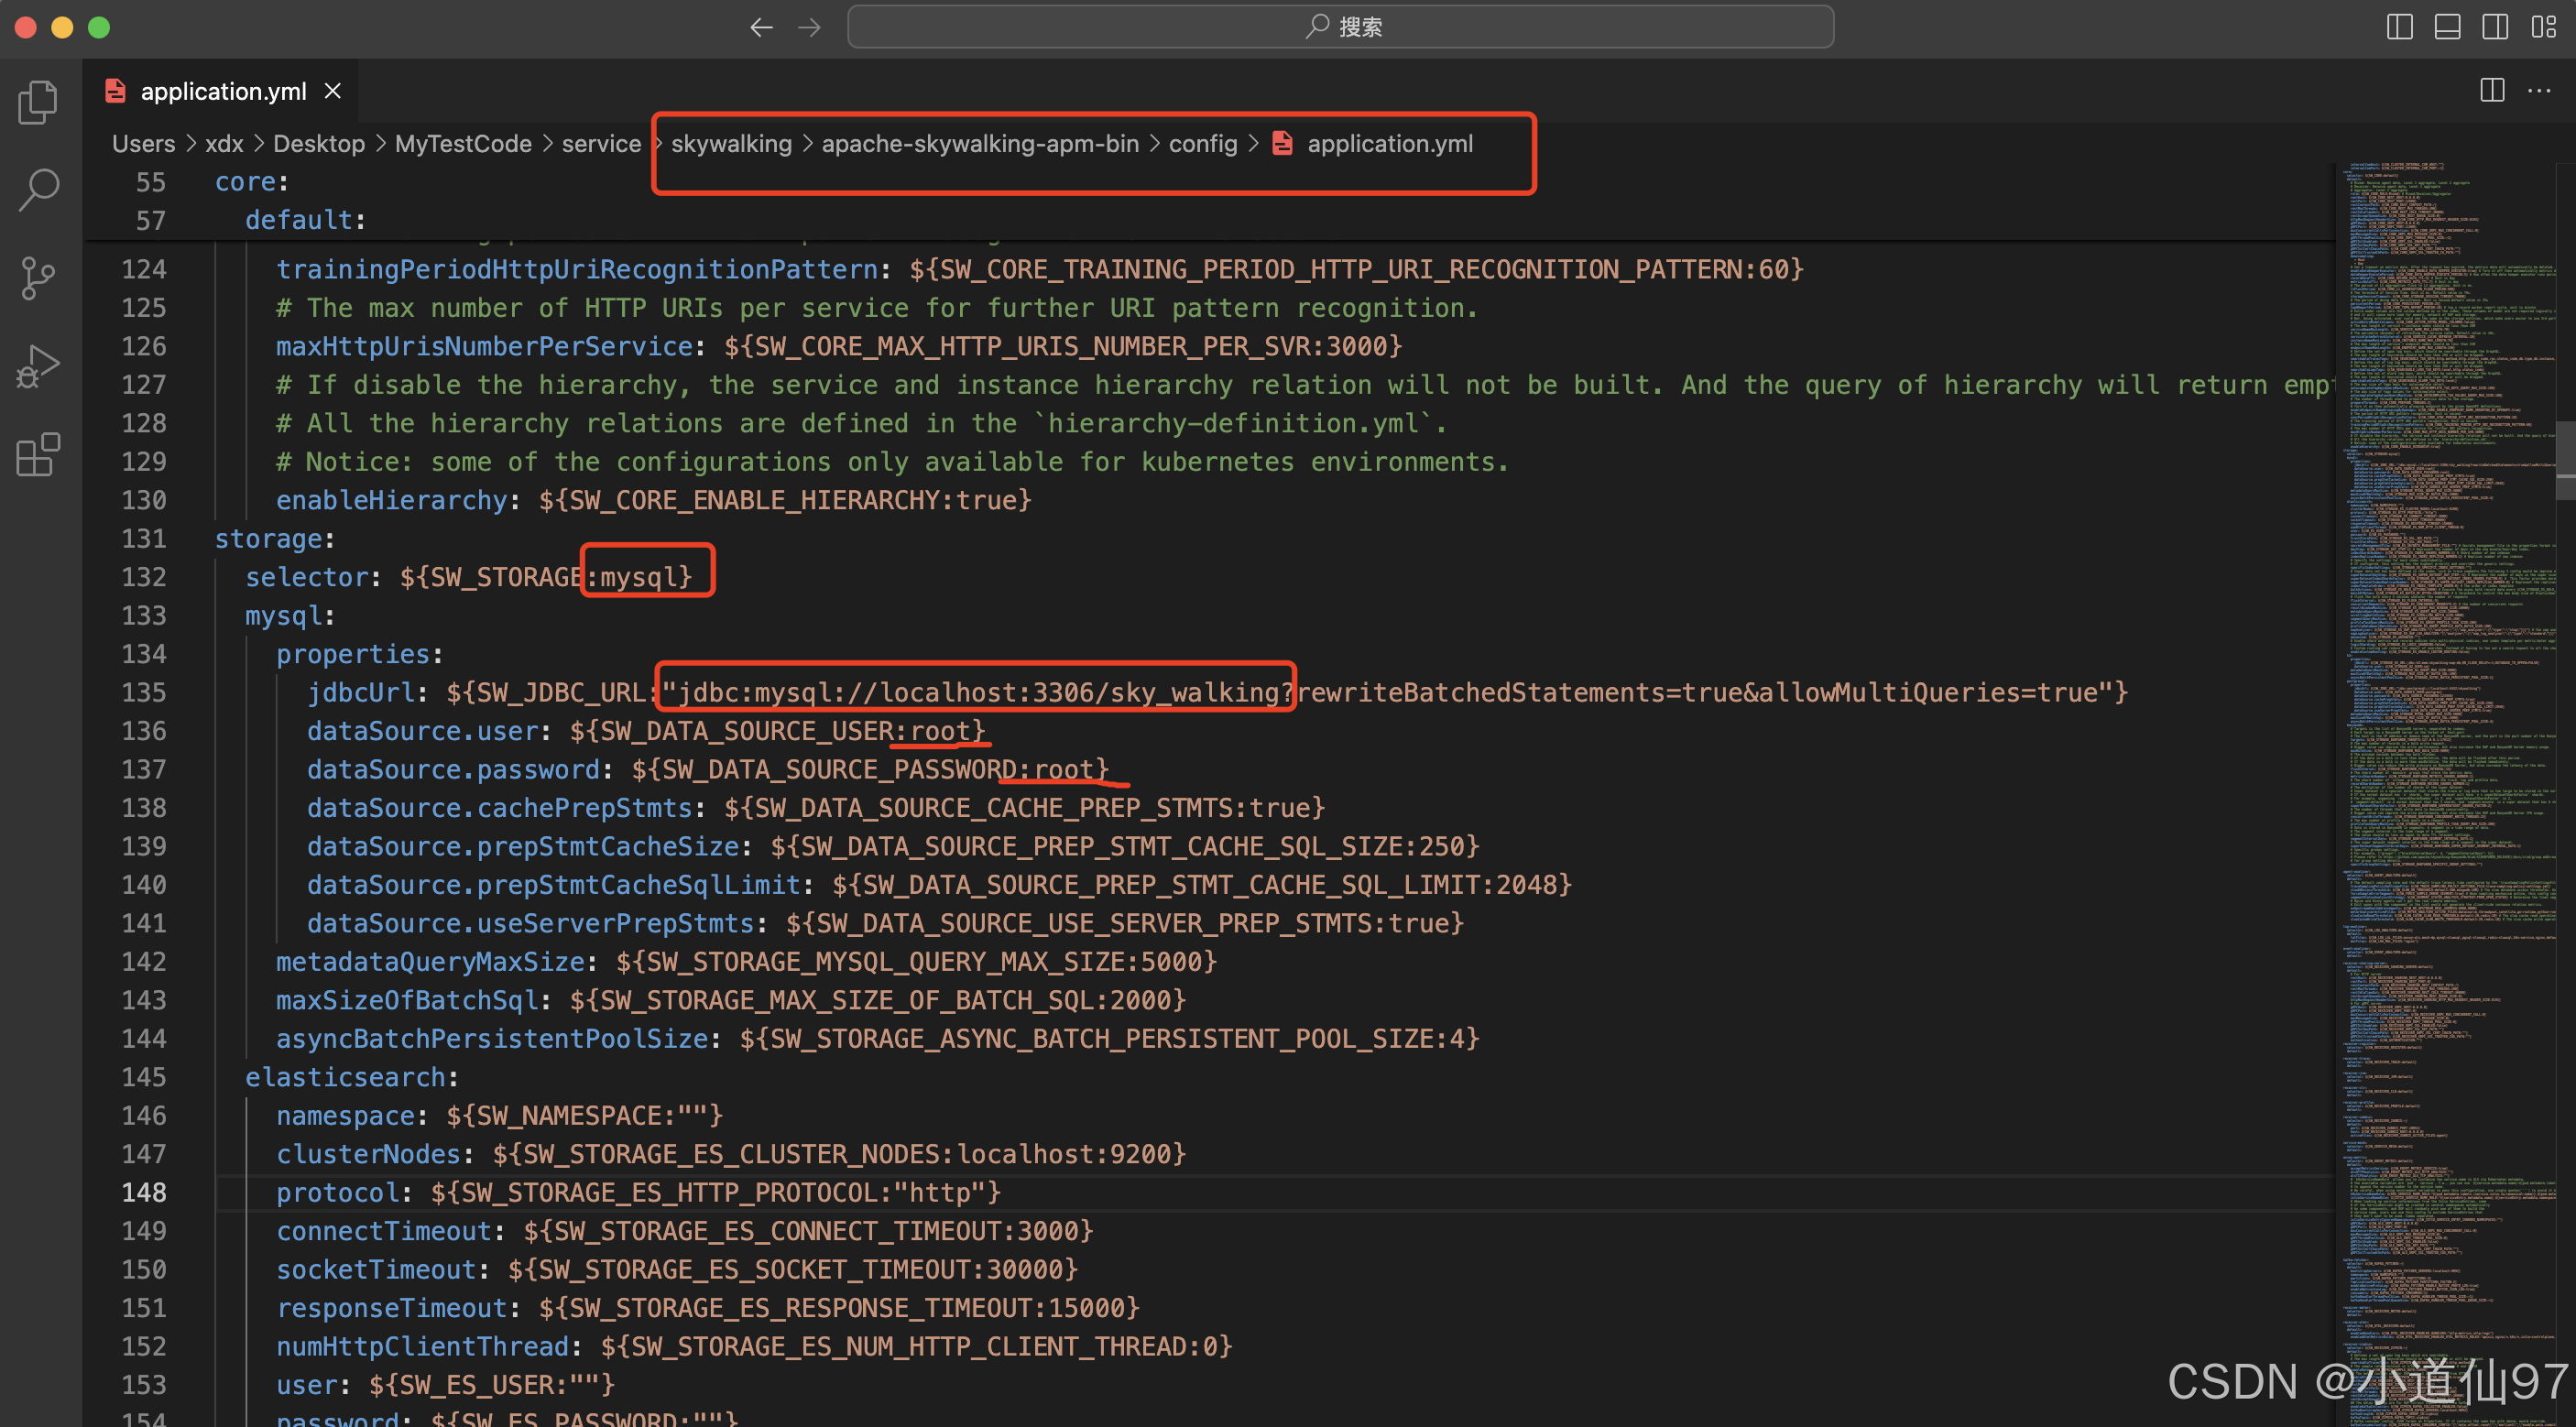The image size is (2576, 1427).
Task: Click 'clusterNodes' key on line 147
Action: 368,1154
